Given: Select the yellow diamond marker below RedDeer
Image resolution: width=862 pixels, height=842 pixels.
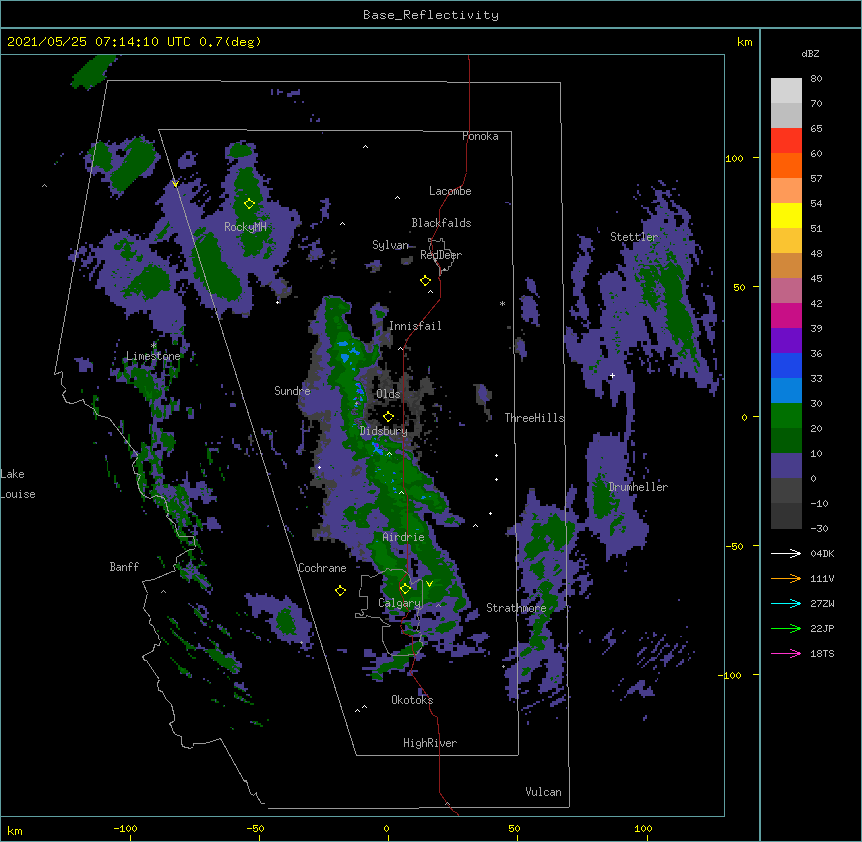Looking at the screenshot, I should [x=425, y=281].
